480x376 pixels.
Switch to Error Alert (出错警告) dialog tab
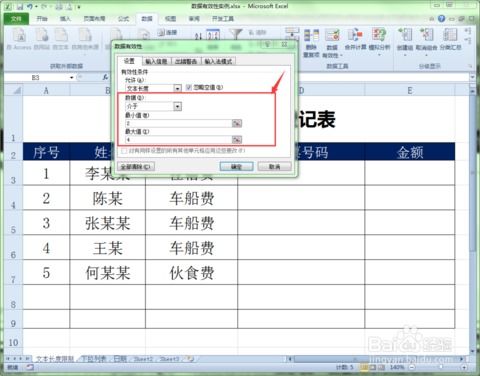pyautogui.click(x=186, y=61)
